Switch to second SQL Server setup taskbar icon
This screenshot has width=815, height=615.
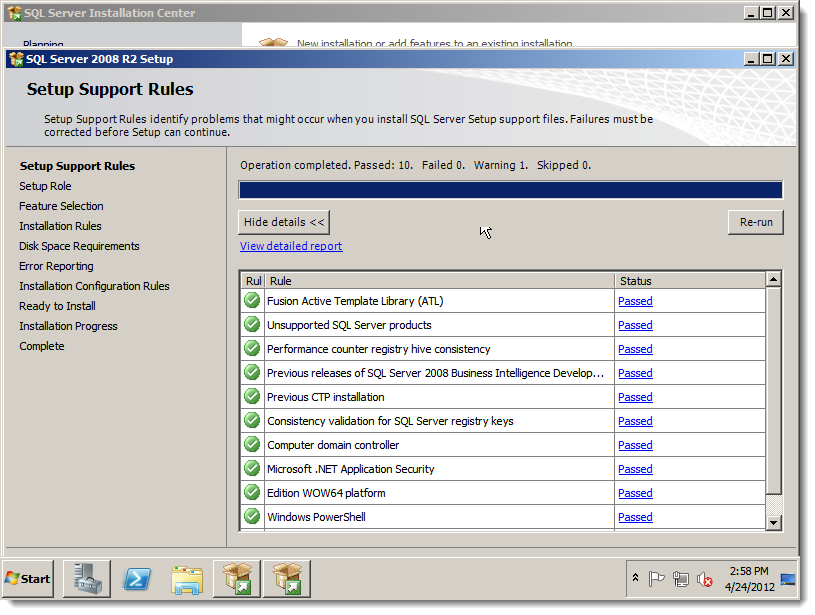coord(286,579)
